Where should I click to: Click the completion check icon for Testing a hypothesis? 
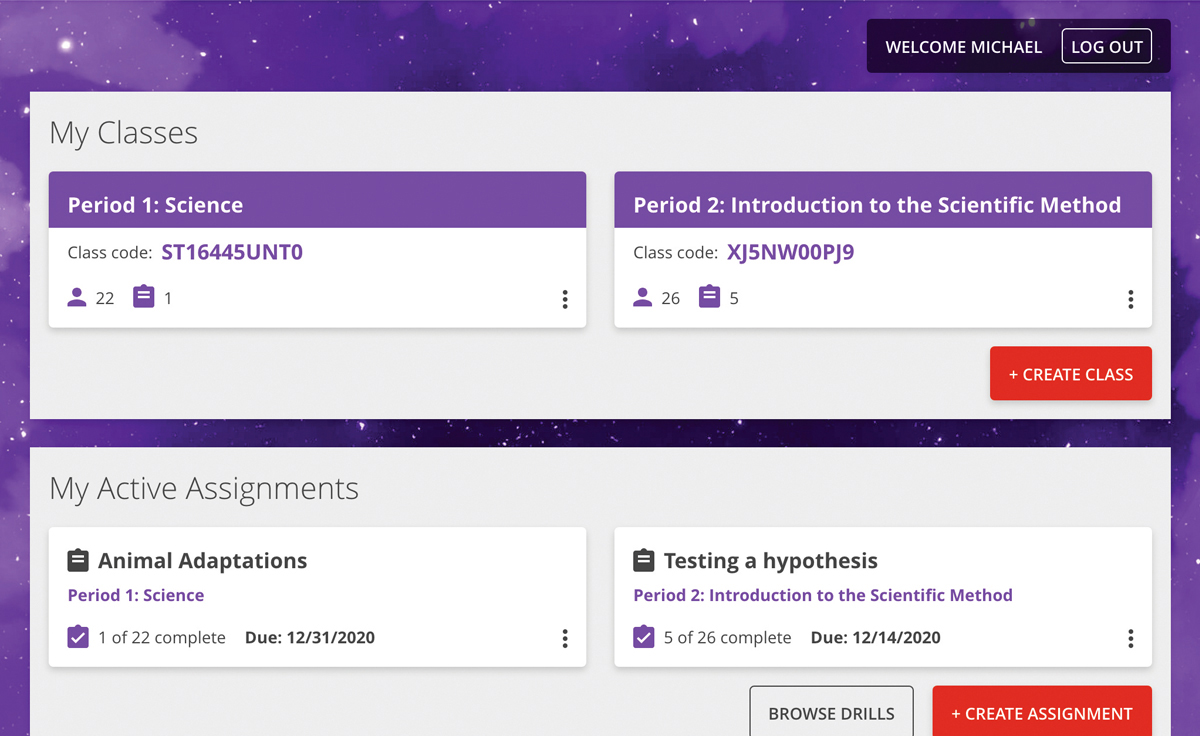[644, 637]
